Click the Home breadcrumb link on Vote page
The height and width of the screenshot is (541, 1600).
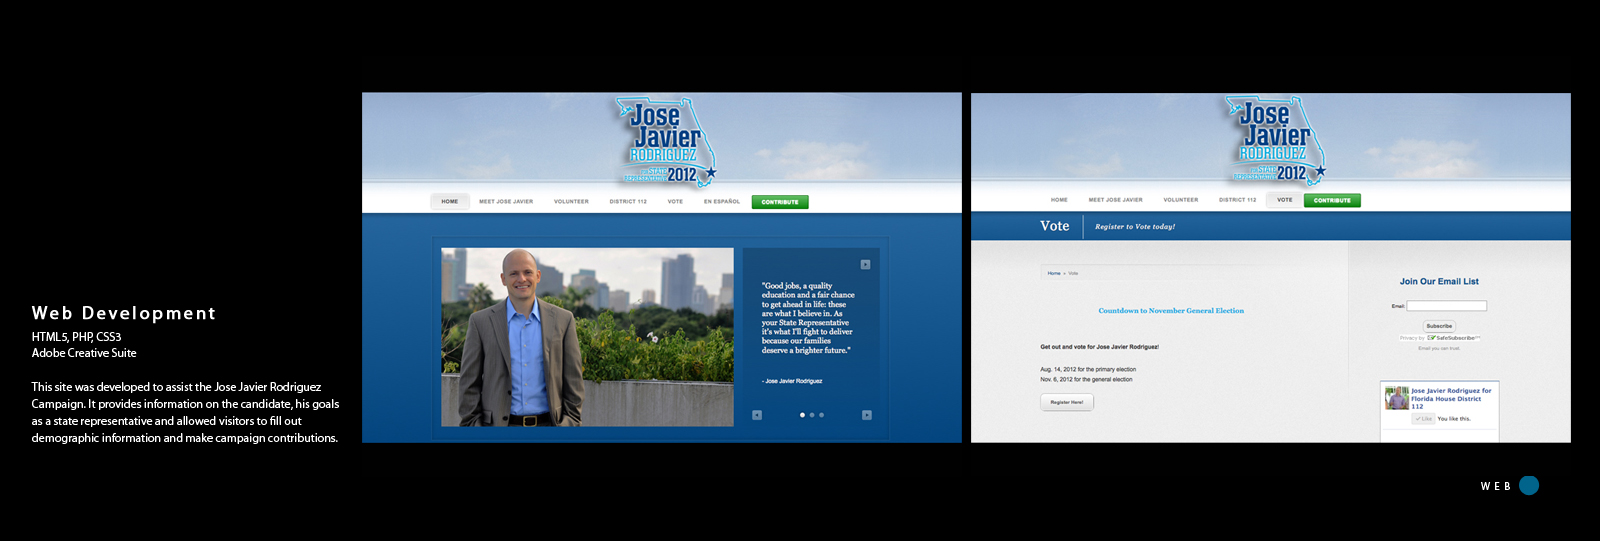click(x=1054, y=273)
